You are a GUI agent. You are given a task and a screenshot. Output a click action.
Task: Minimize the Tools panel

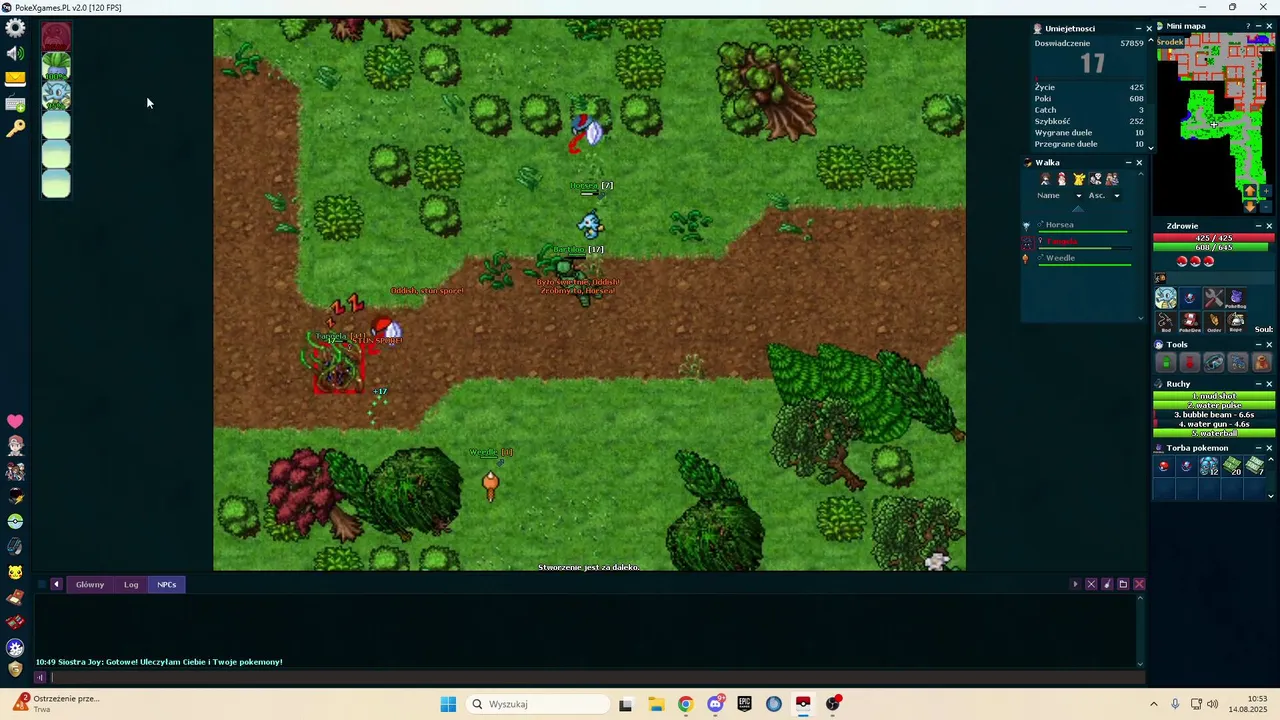(1258, 345)
